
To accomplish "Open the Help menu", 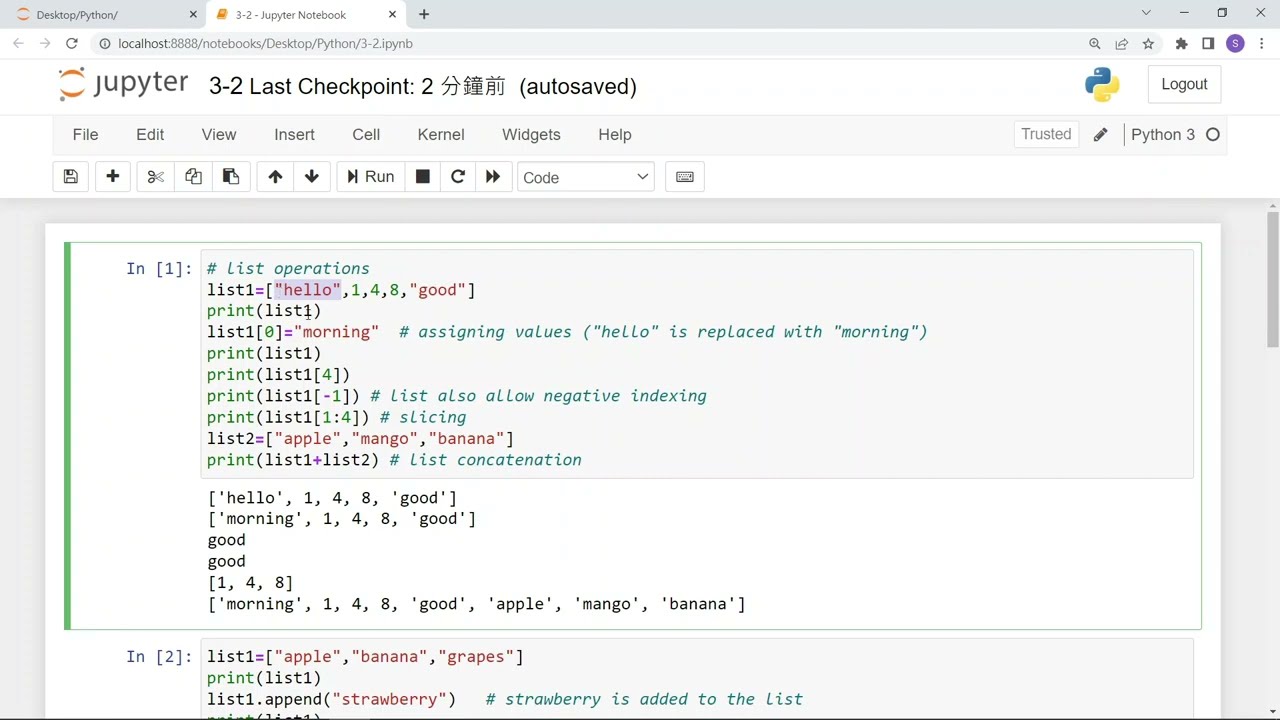I will [x=615, y=135].
